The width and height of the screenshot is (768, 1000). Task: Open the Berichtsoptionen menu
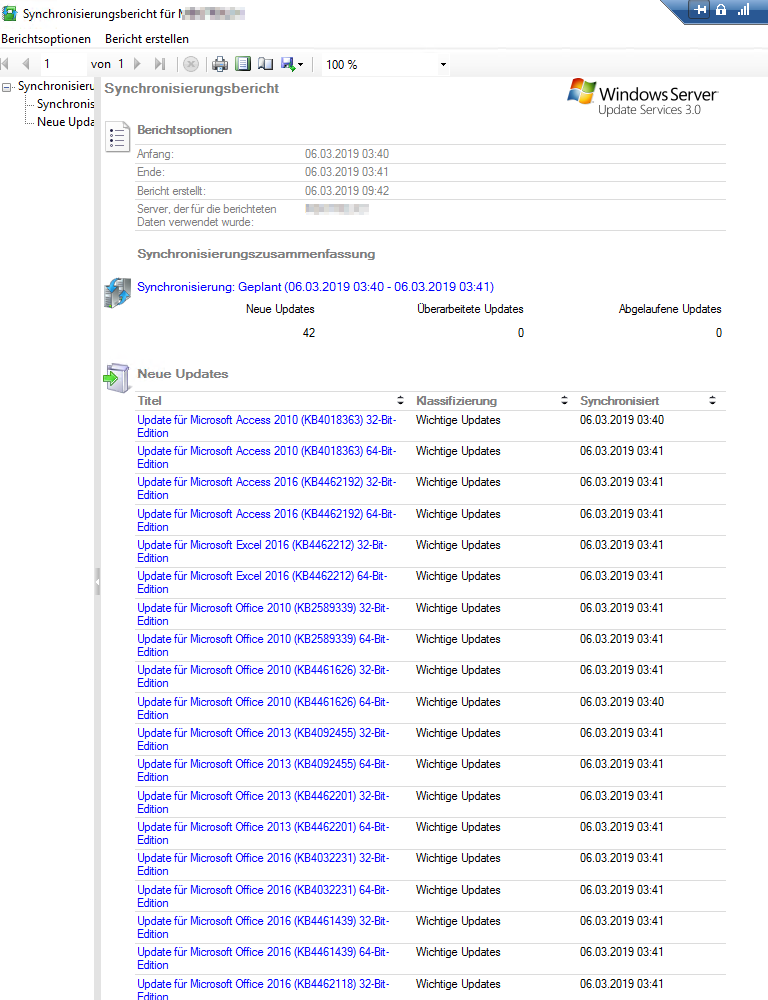(x=46, y=39)
